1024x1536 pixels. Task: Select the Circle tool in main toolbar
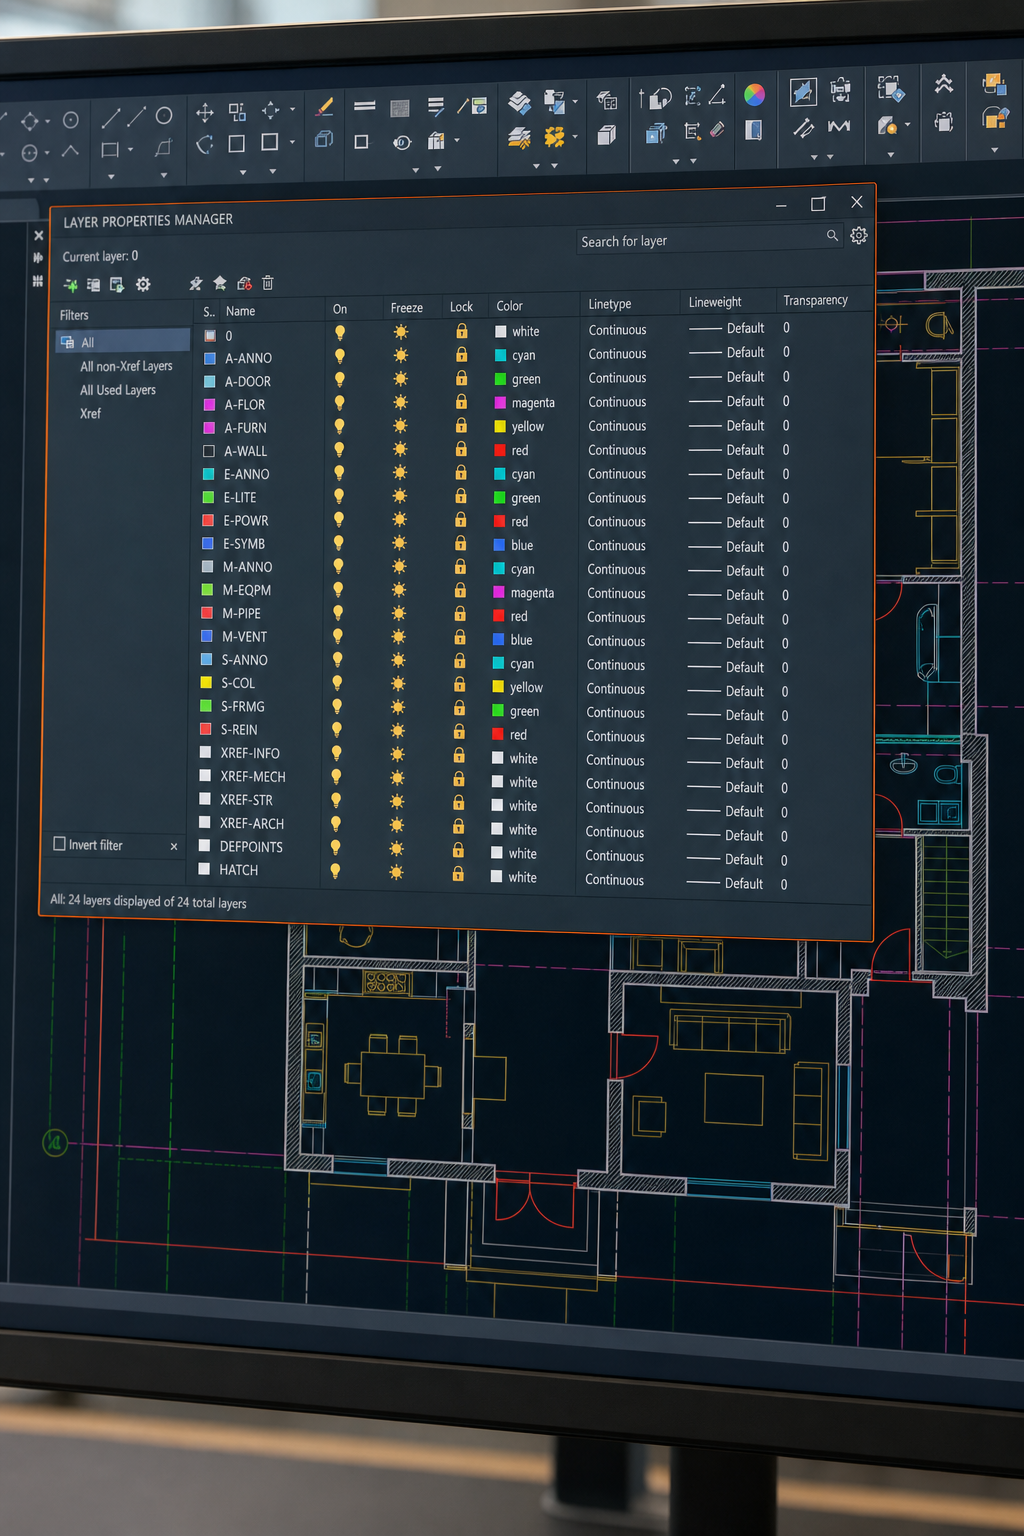164,115
